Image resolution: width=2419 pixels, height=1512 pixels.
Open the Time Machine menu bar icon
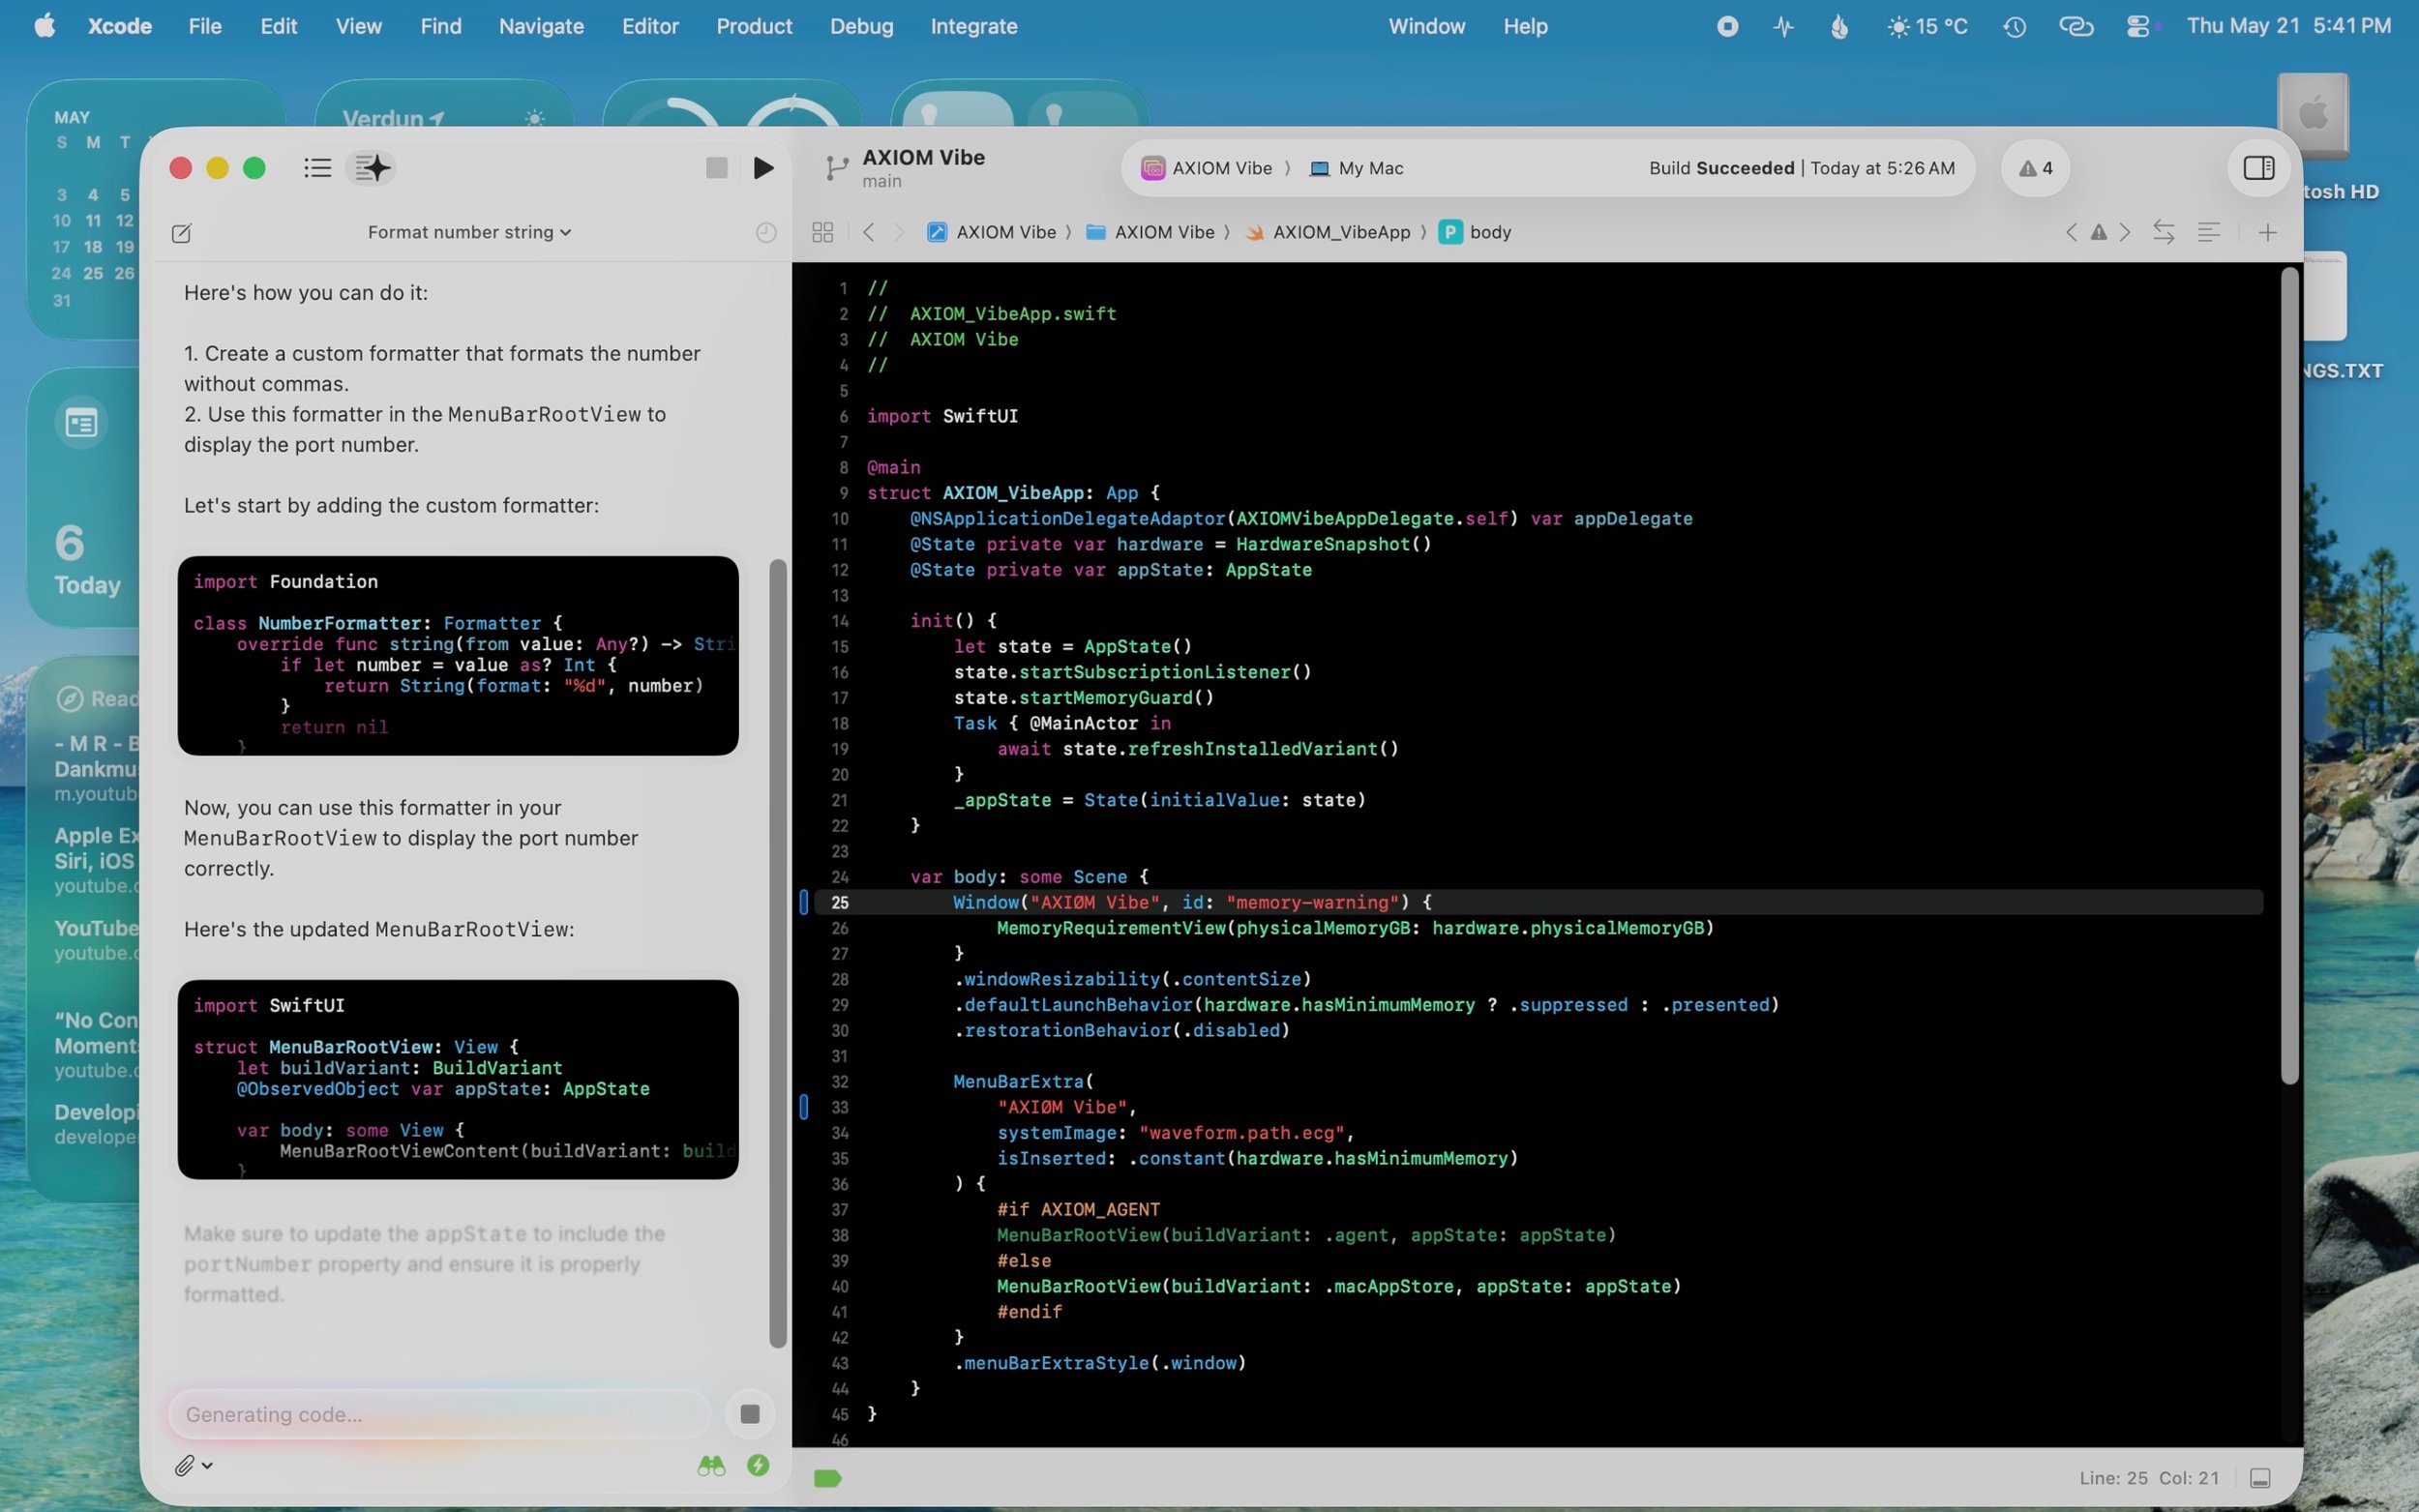point(2014,27)
